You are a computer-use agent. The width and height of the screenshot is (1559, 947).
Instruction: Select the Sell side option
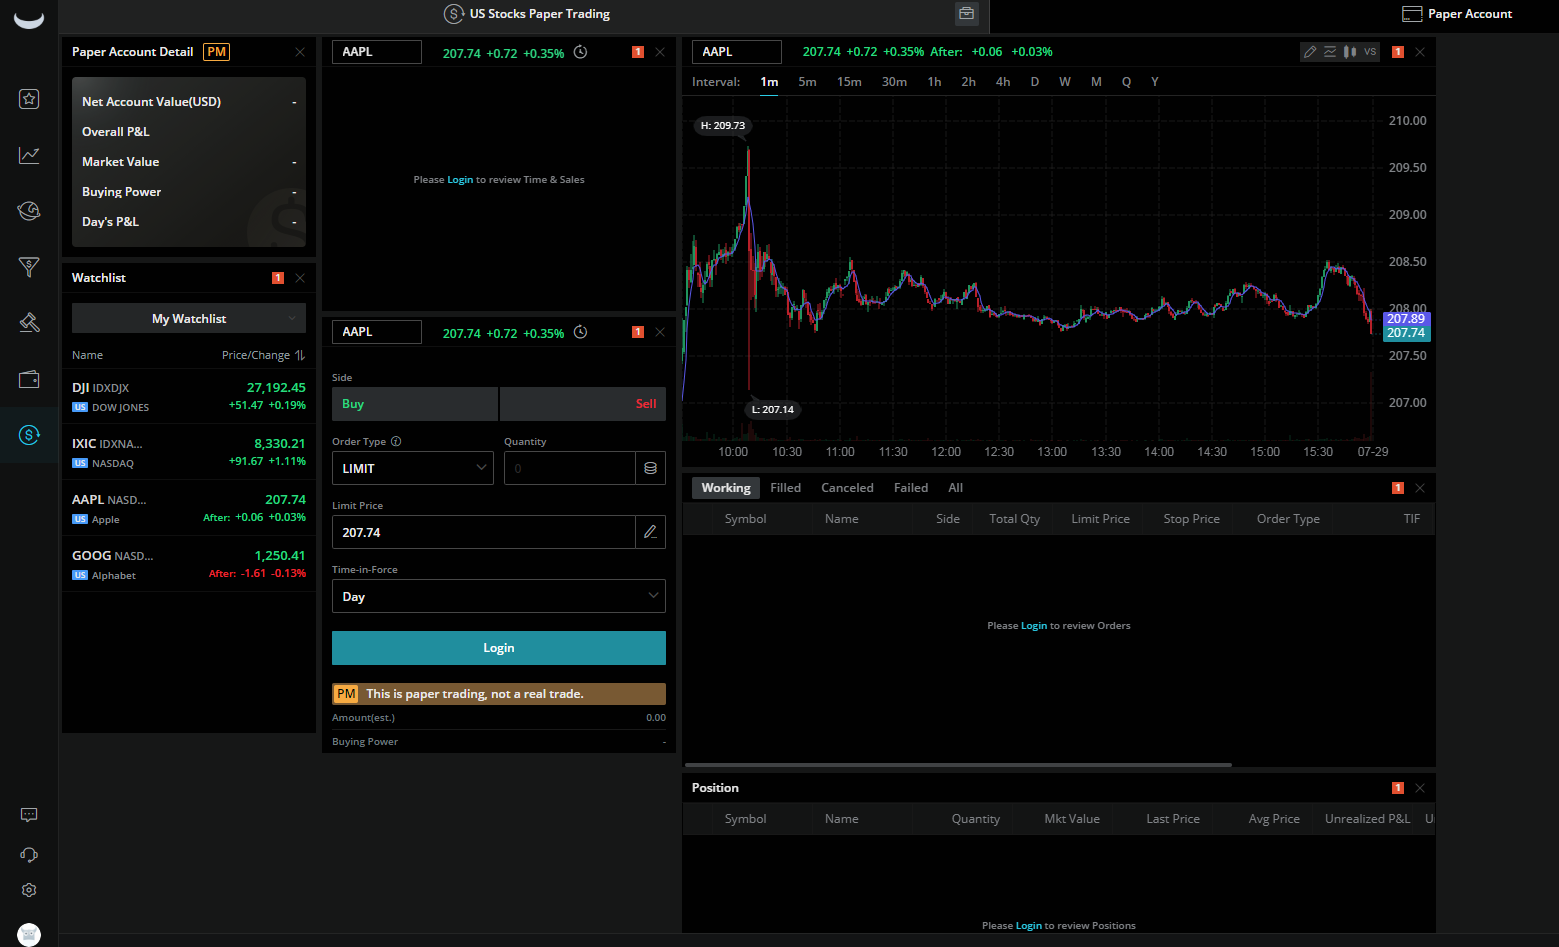pyautogui.click(x=582, y=404)
